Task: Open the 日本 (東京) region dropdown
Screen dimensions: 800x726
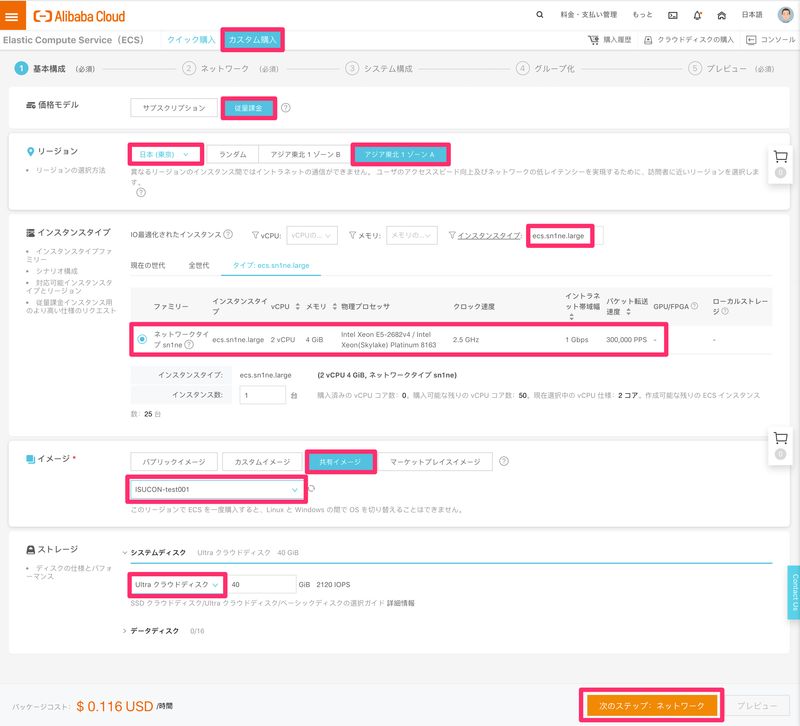Action: pyautogui.click(x=164, y=154)
